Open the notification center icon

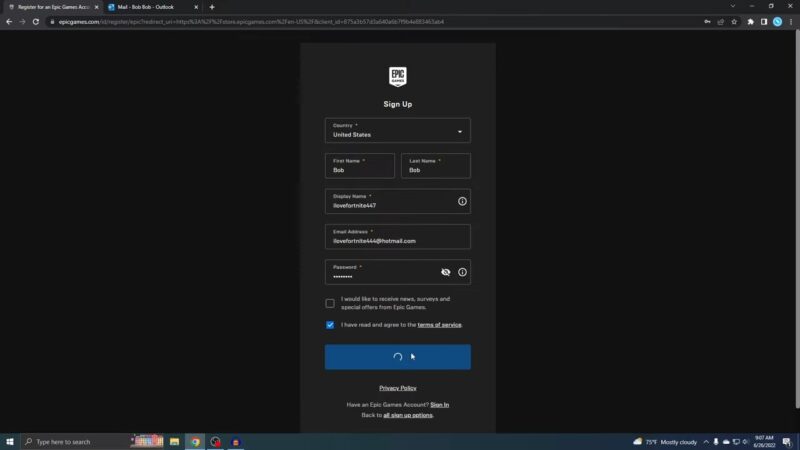click(x=787, y=442)
